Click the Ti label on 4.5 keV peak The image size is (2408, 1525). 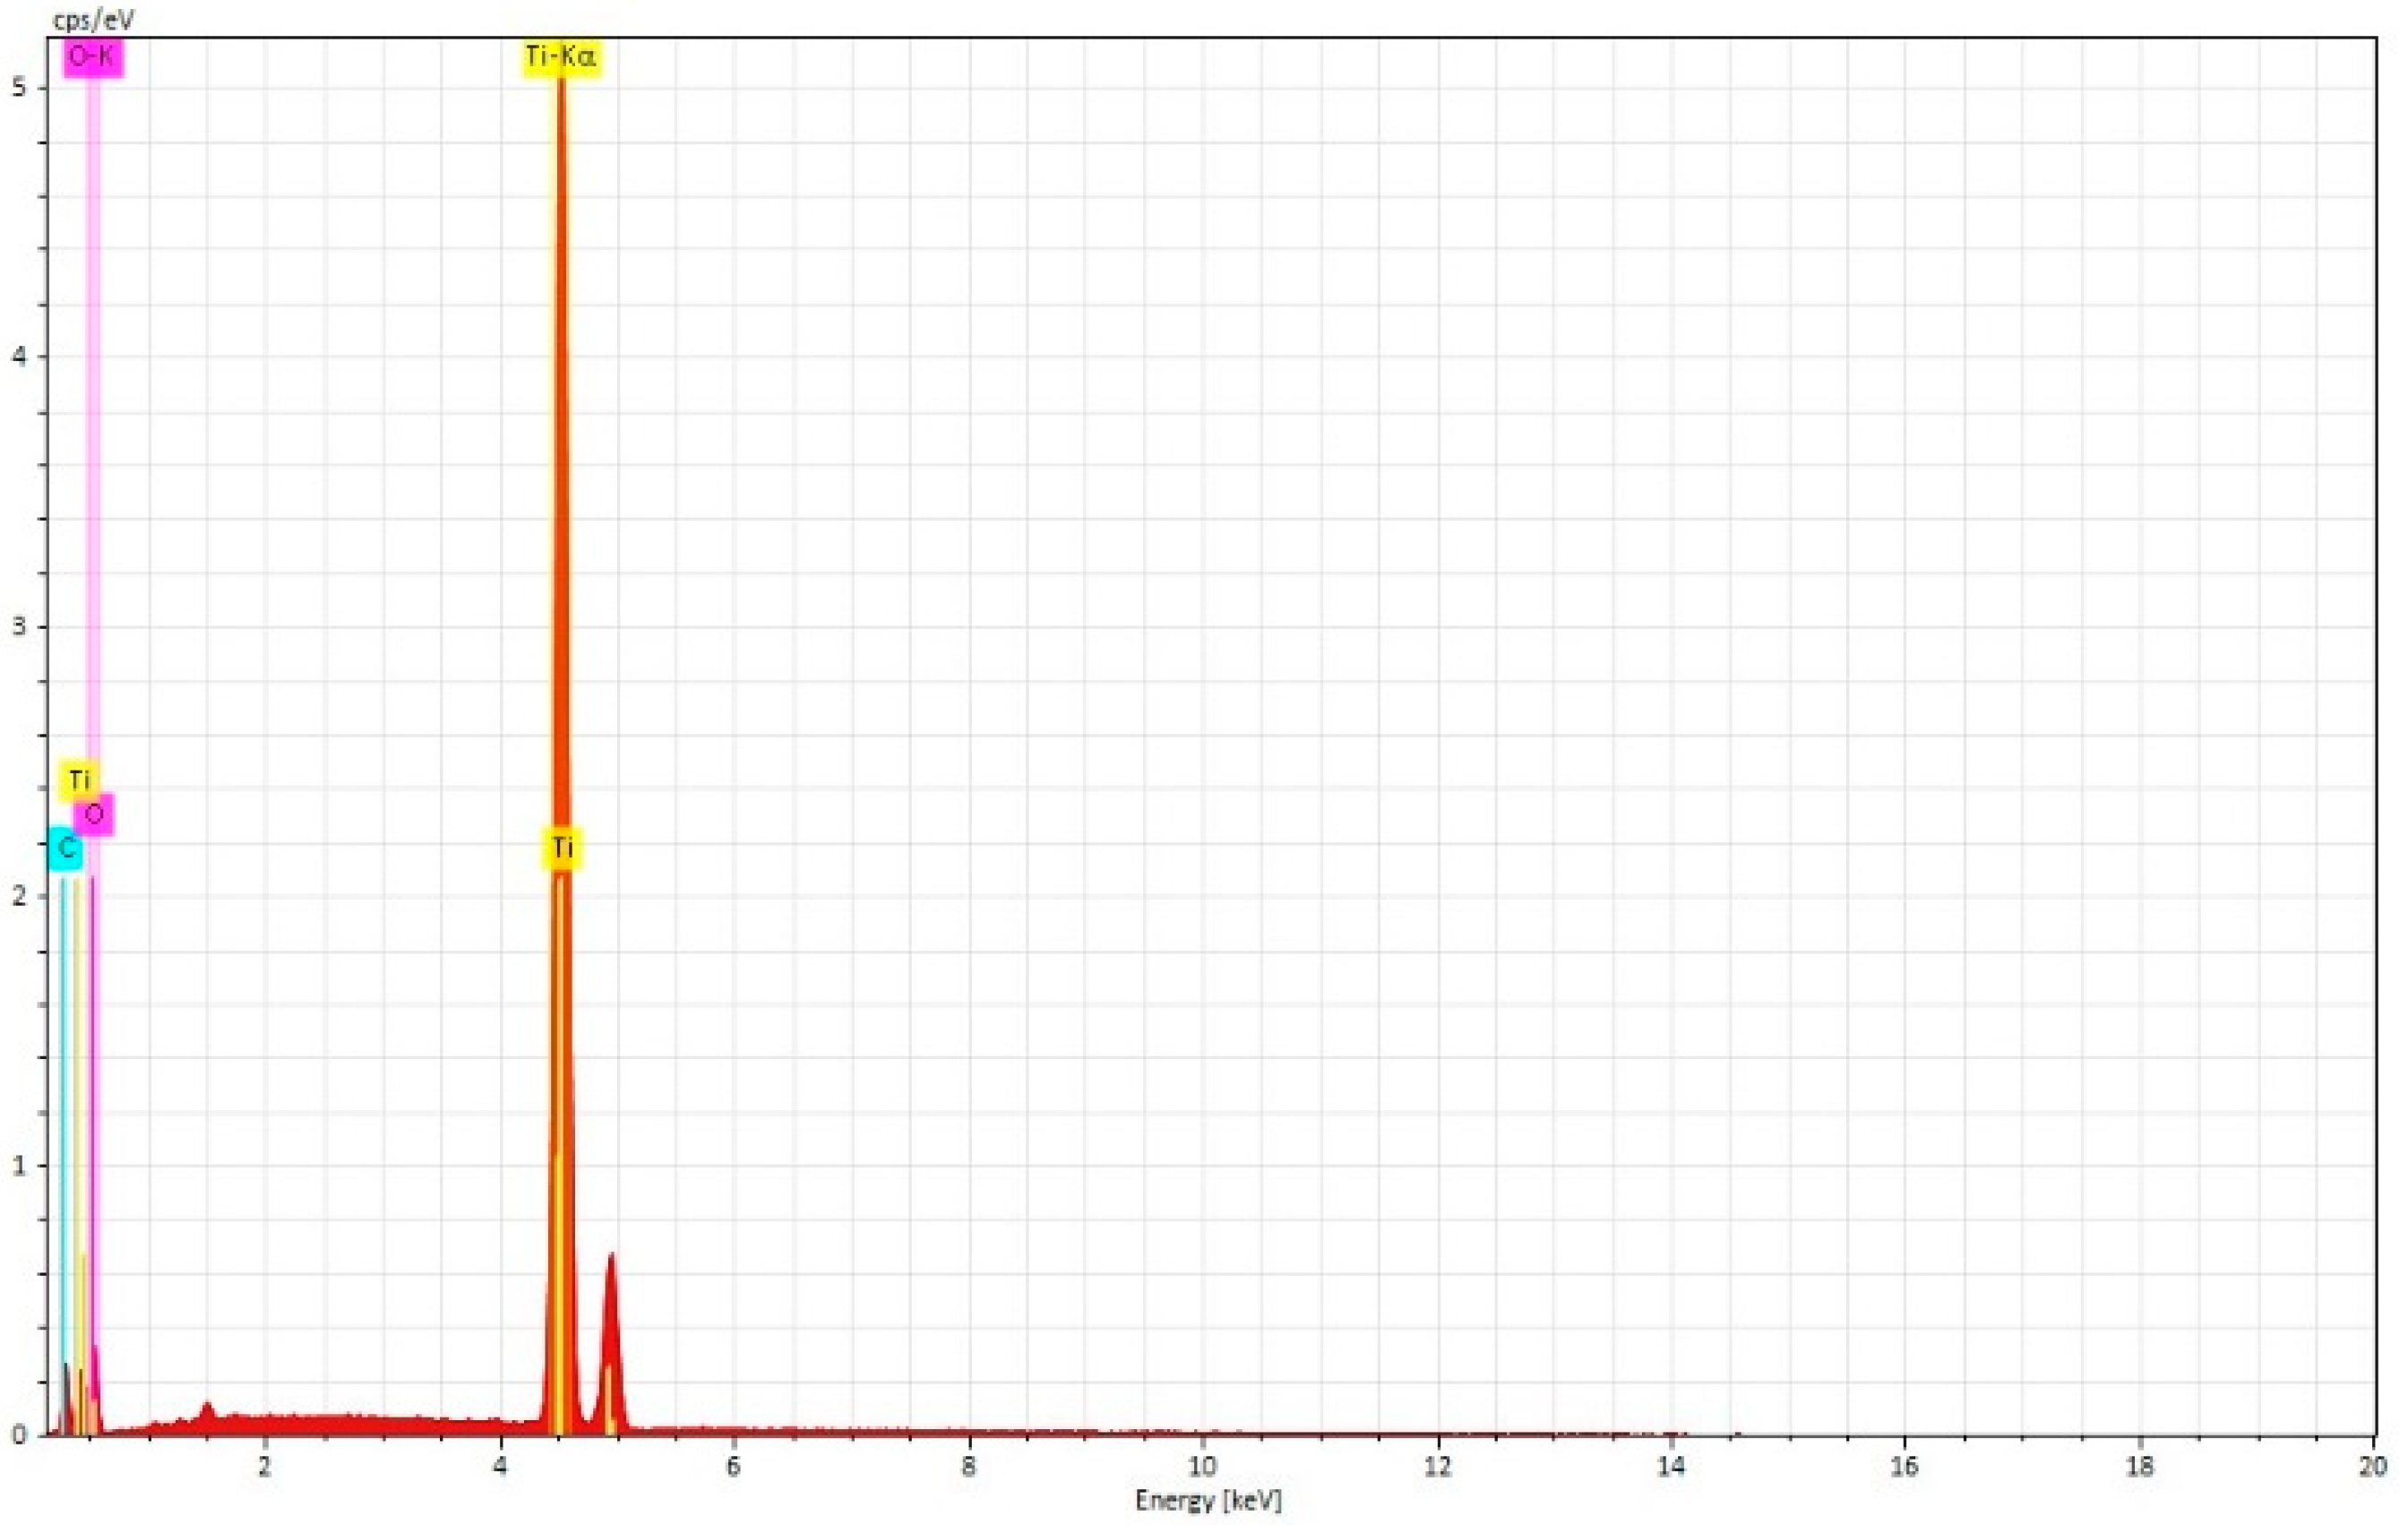563,848
